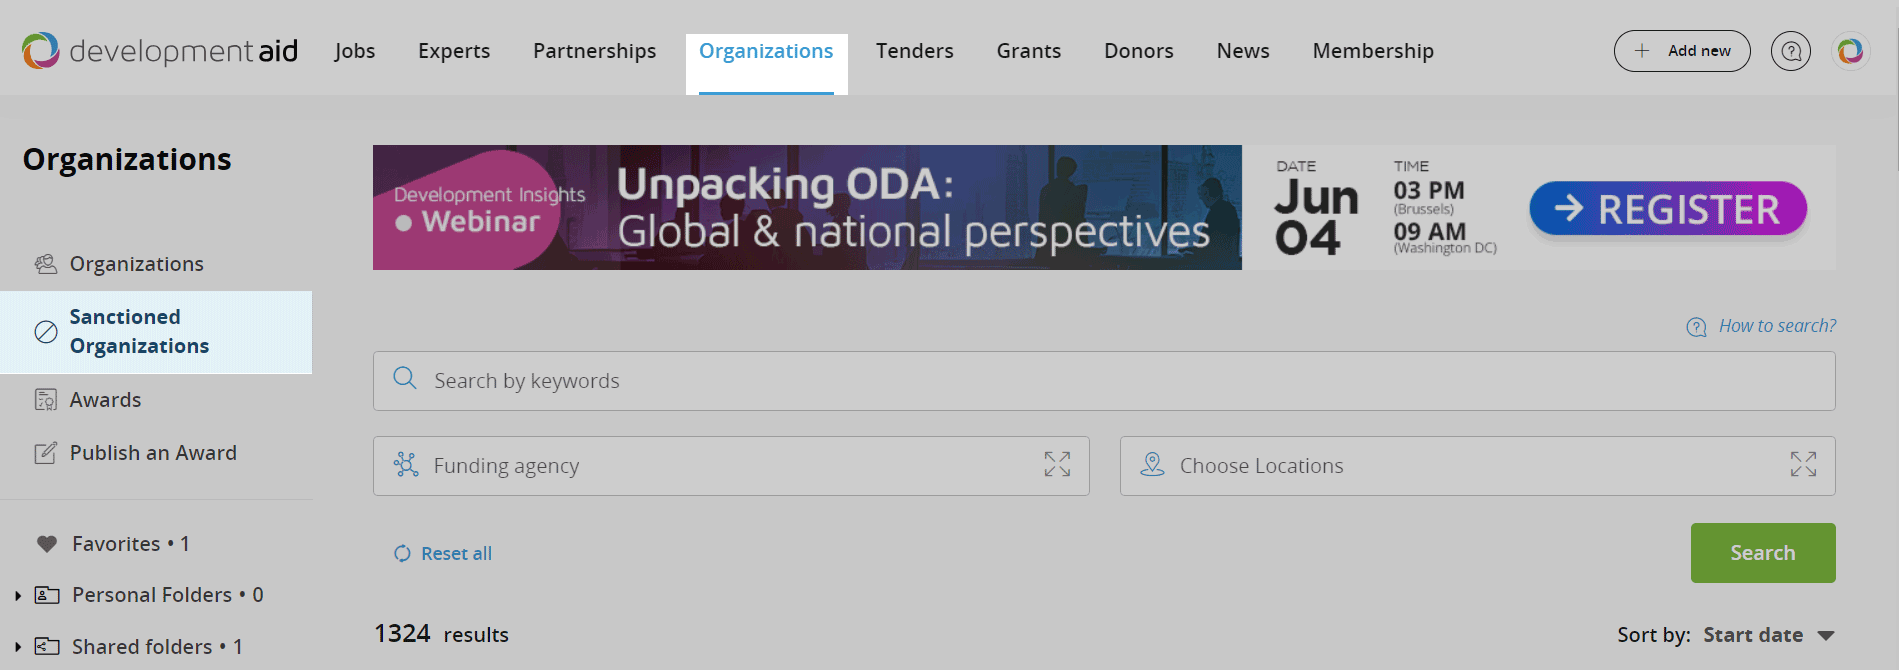Switch to the Tenders tab

[915, 51]
